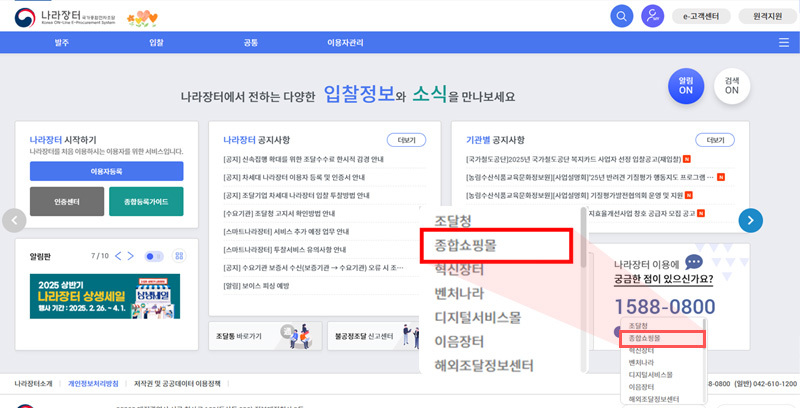
Task: Open 국가철도공단 복지카드 사업자 선정 입찰공고
Action: pos(575,160)
